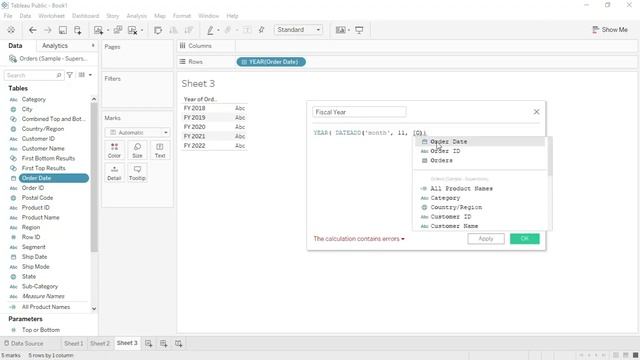The height and width of the screenshot is (360, 640).
Task: Select Orders in autocomplete list
Action: pos(480,160)
